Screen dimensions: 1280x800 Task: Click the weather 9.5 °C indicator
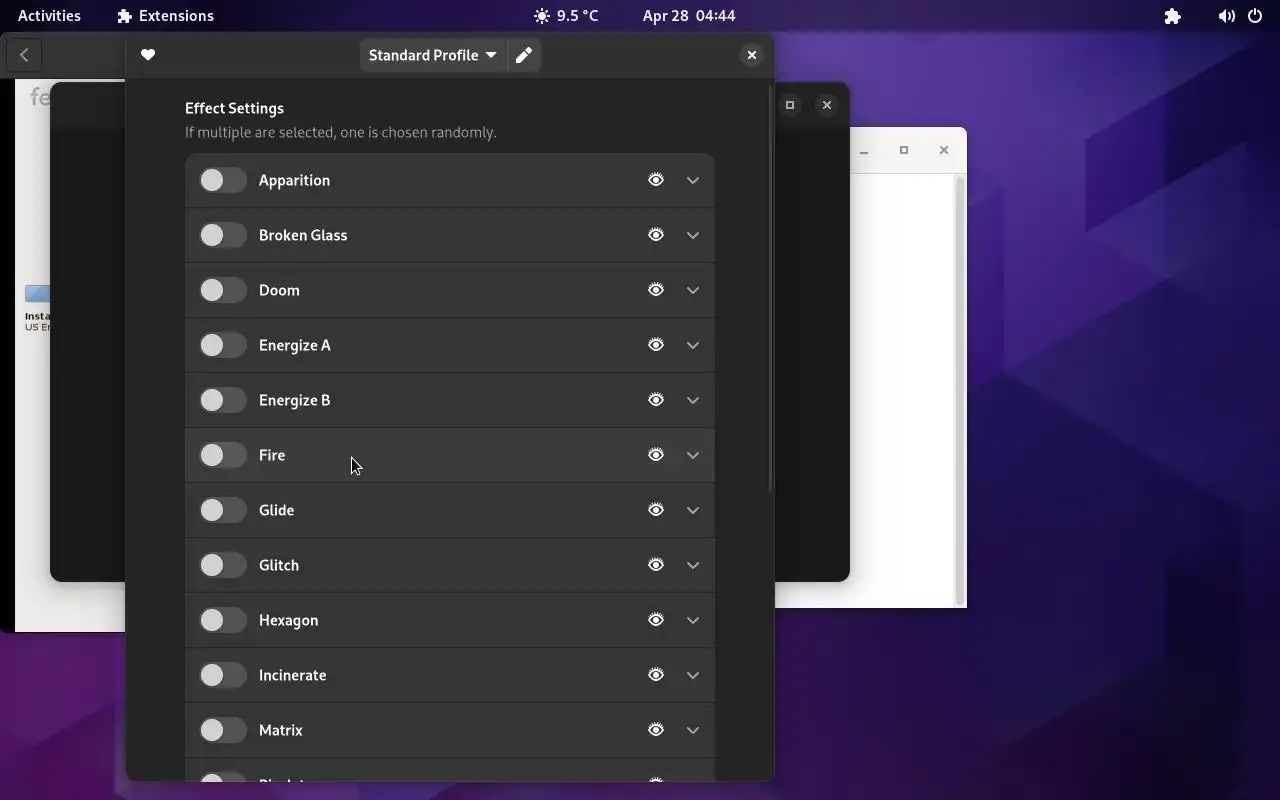(566, 16)
